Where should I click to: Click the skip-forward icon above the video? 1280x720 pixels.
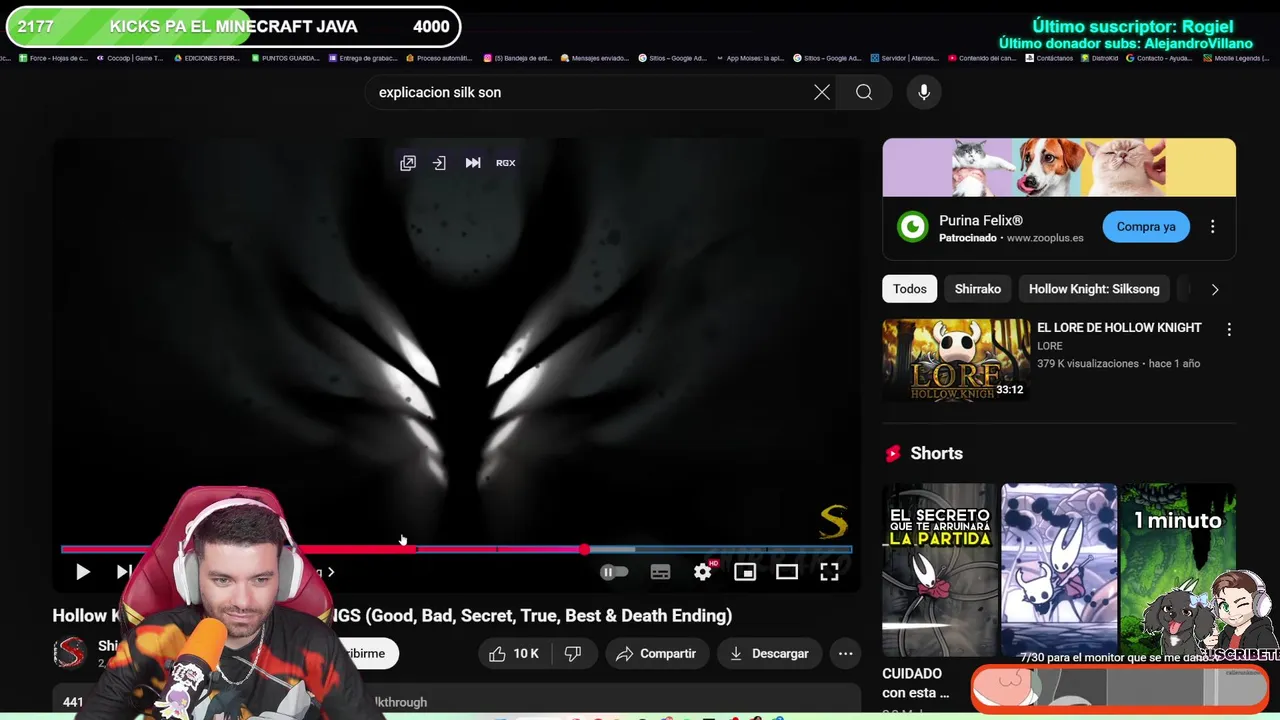point(473,163)
